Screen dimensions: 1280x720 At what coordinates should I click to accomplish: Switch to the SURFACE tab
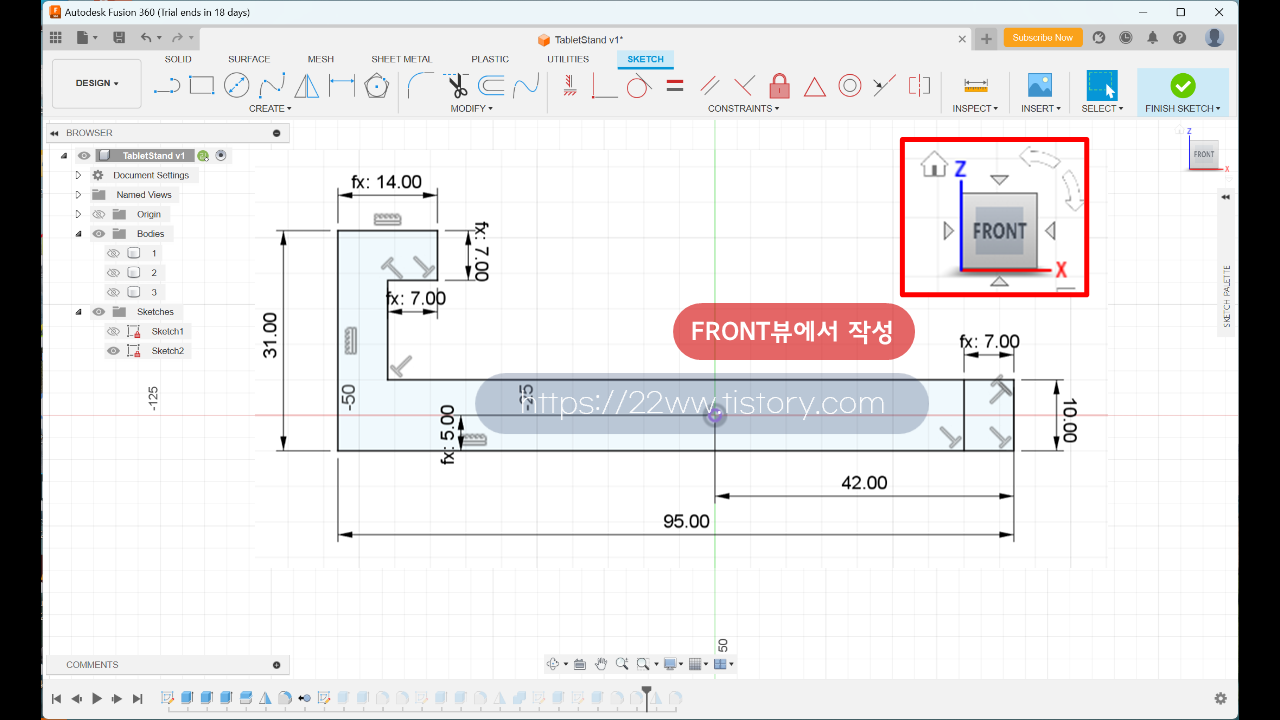coord(249,59)
